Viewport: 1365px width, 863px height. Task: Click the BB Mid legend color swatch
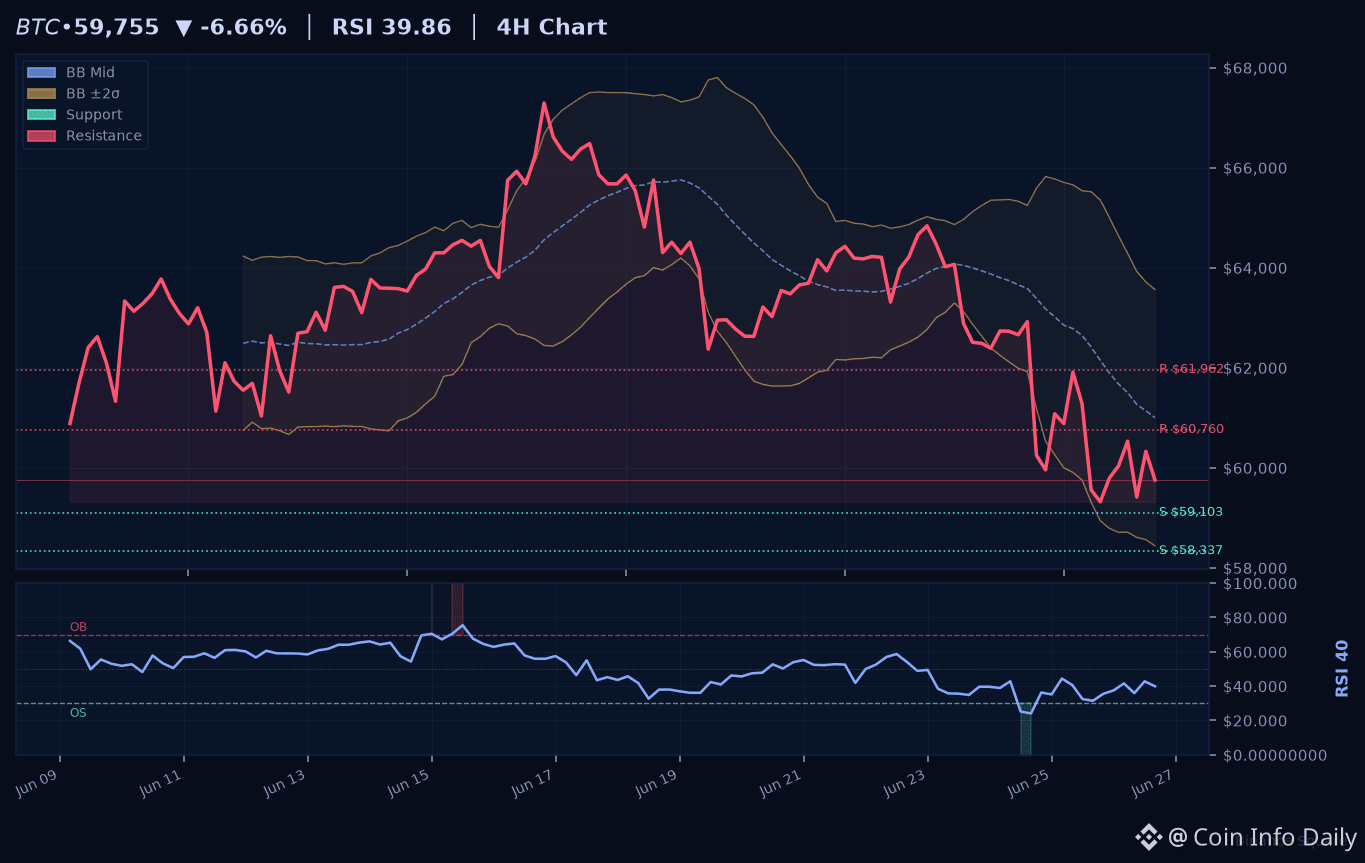coord(42,72)
